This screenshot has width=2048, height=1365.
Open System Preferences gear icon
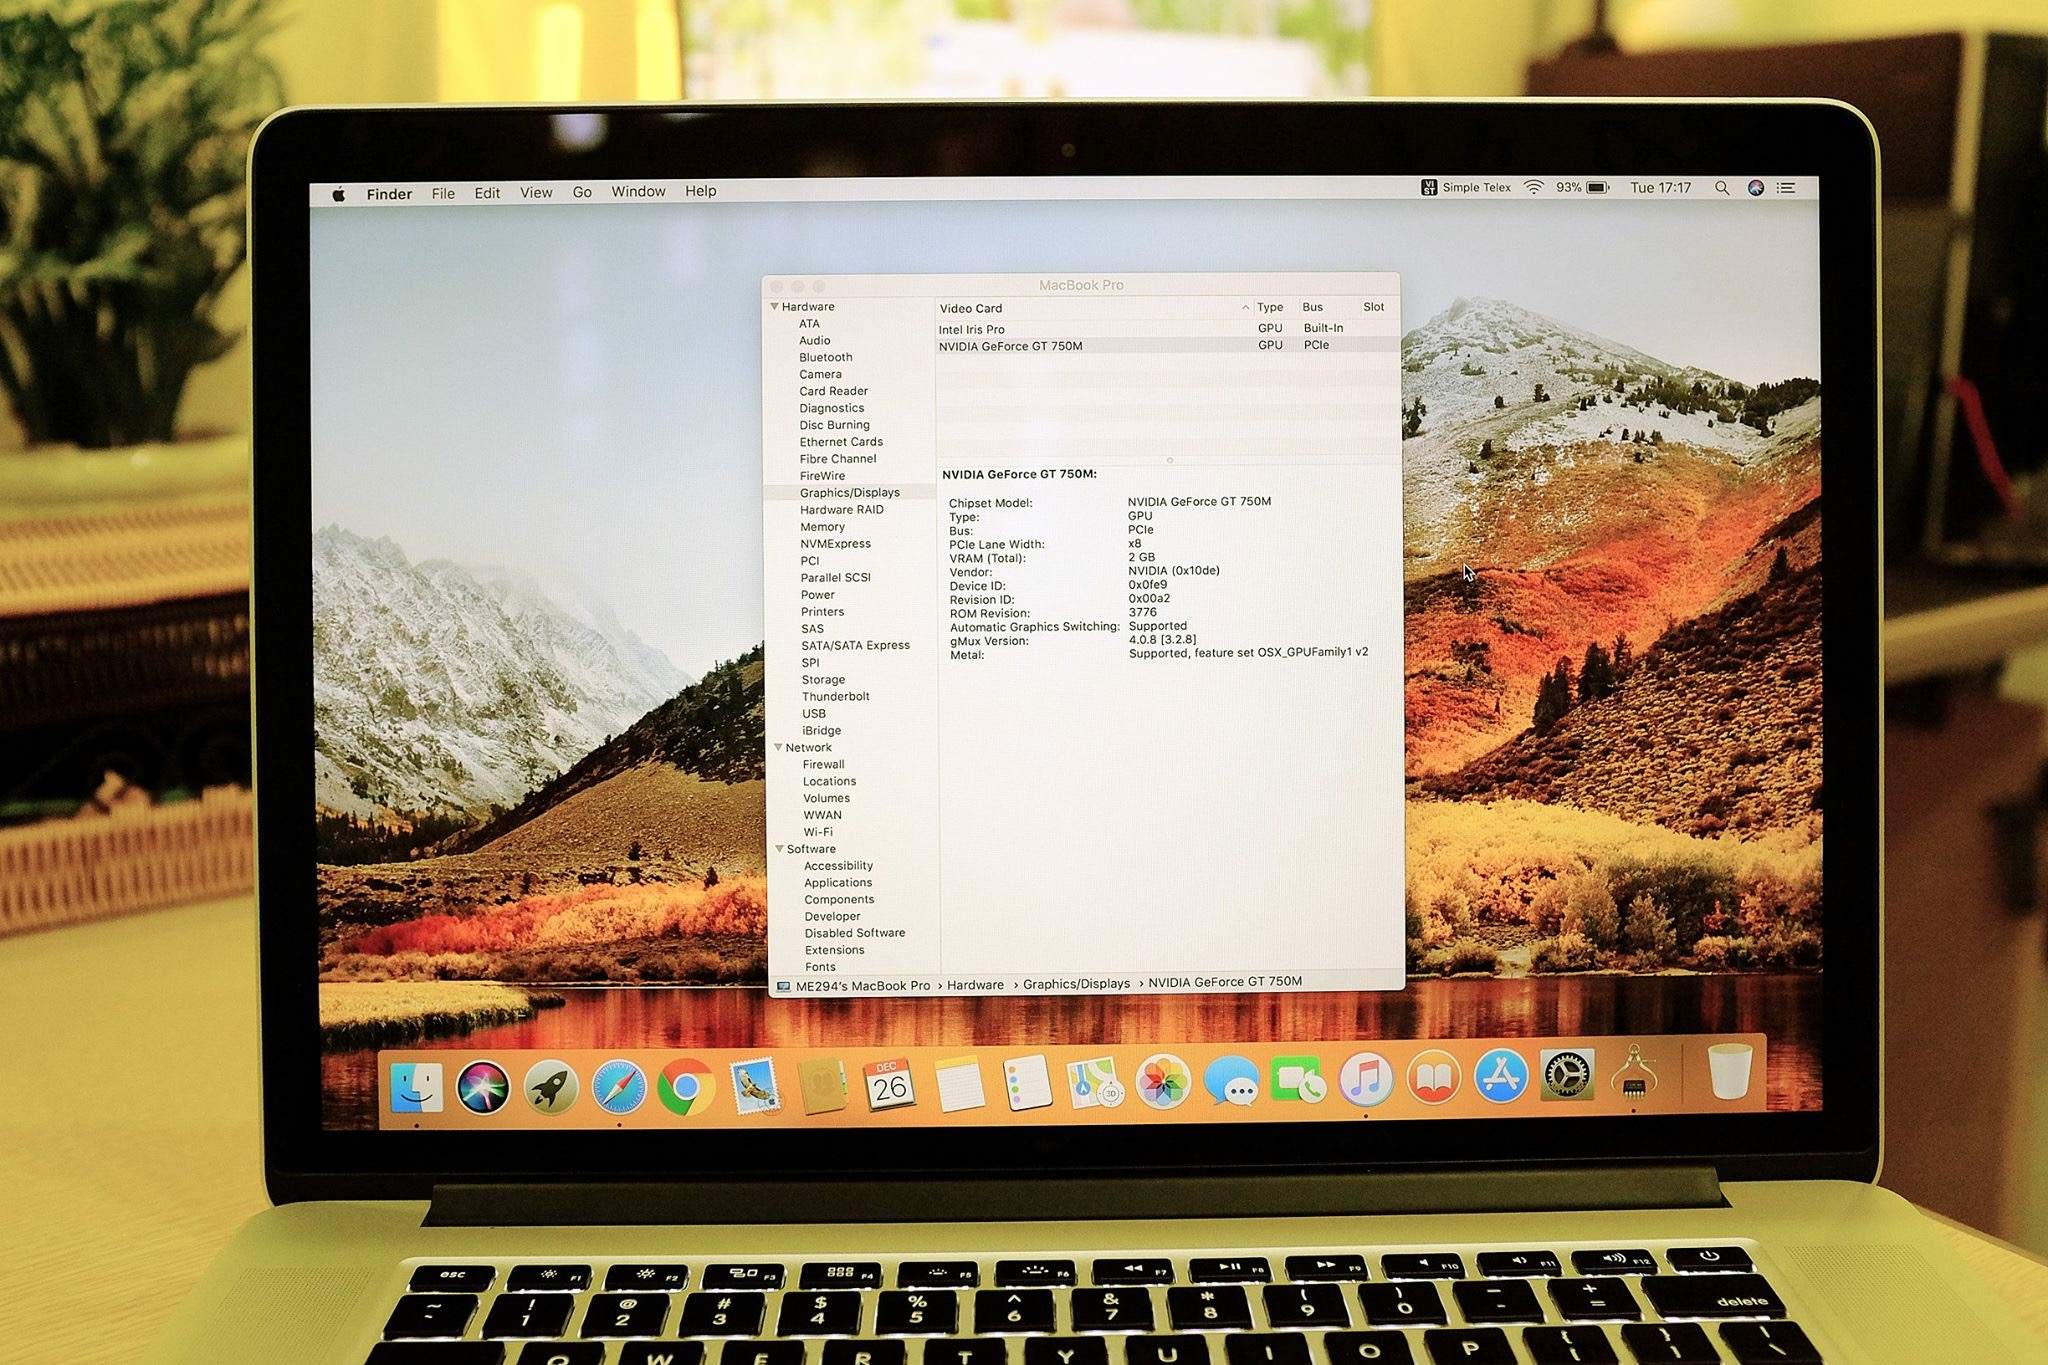pyautogui.click(x=1567, y=1075)
